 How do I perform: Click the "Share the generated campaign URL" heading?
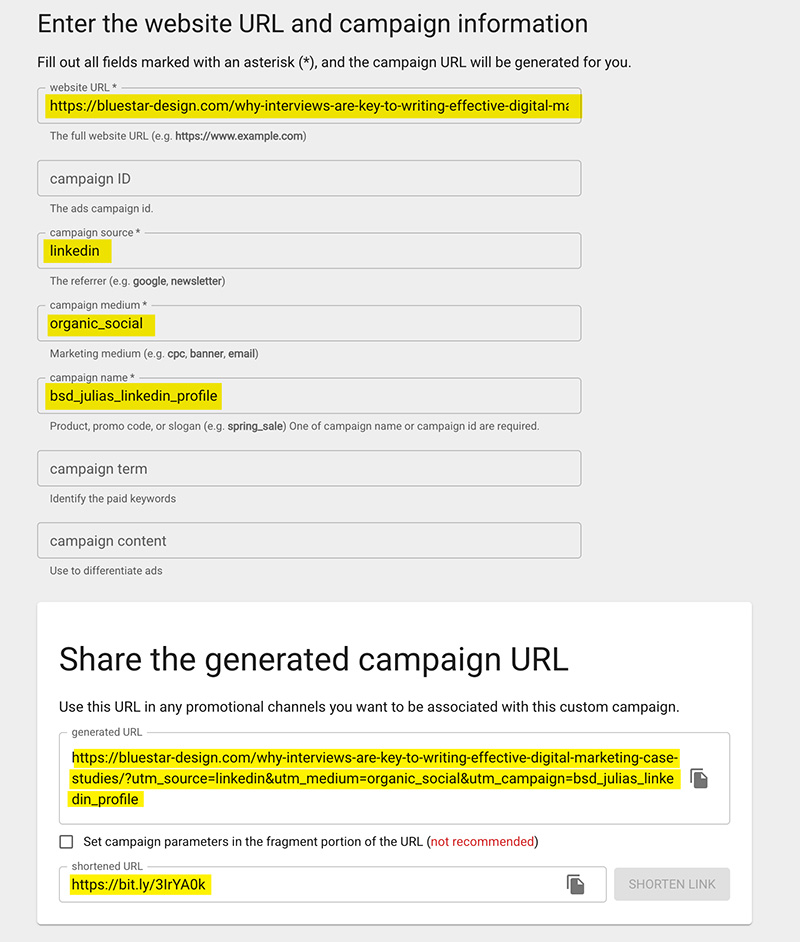click(x=314, y=660)
